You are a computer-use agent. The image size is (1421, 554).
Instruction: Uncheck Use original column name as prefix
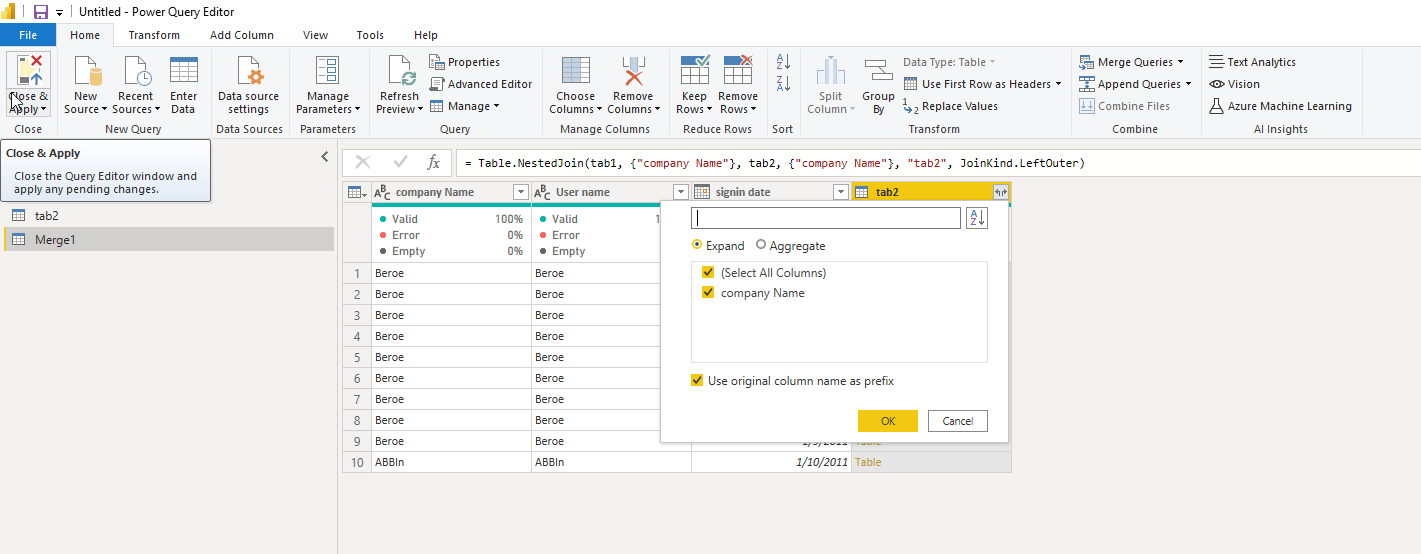click(x=696, y=381)
